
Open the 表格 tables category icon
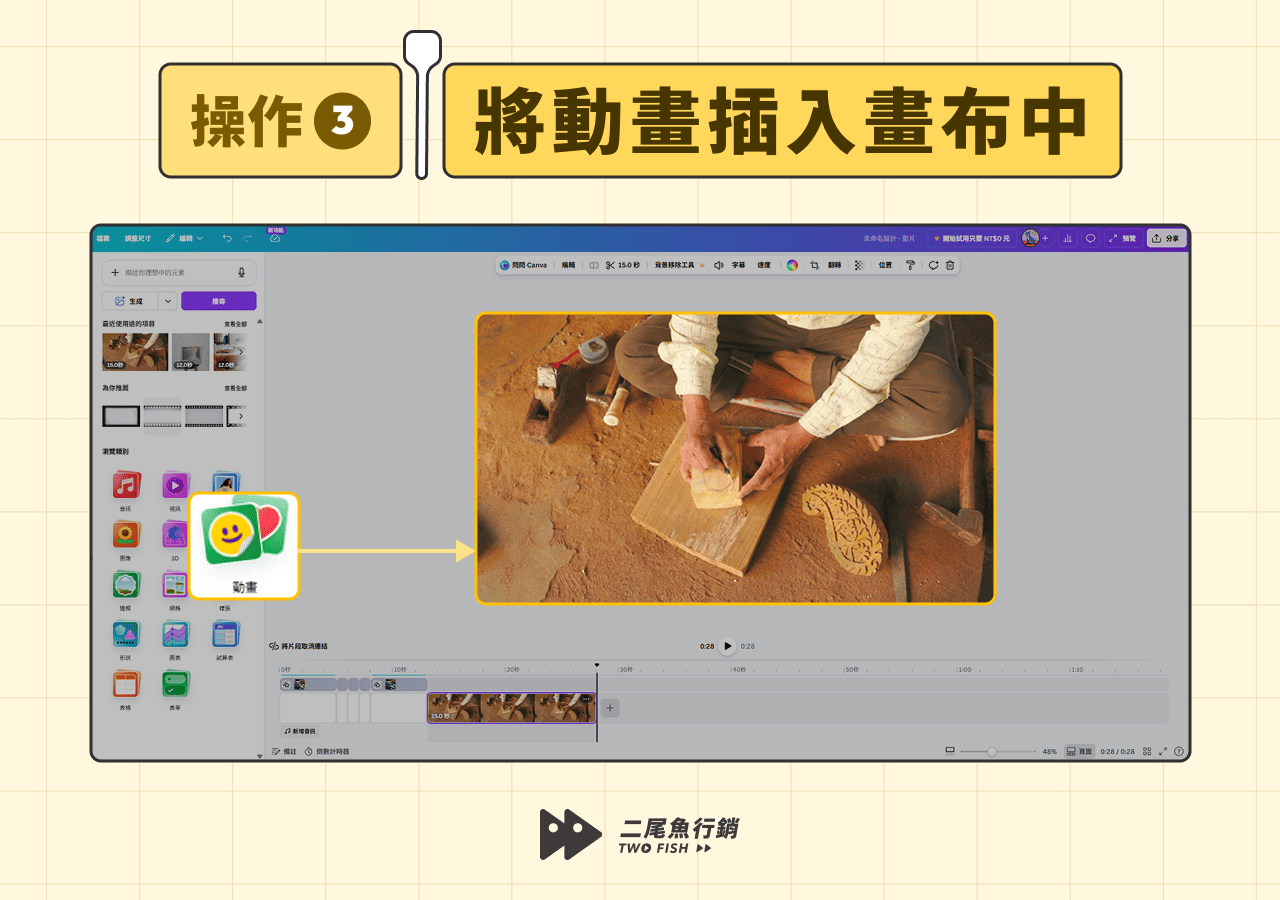(x=126, y=684)
